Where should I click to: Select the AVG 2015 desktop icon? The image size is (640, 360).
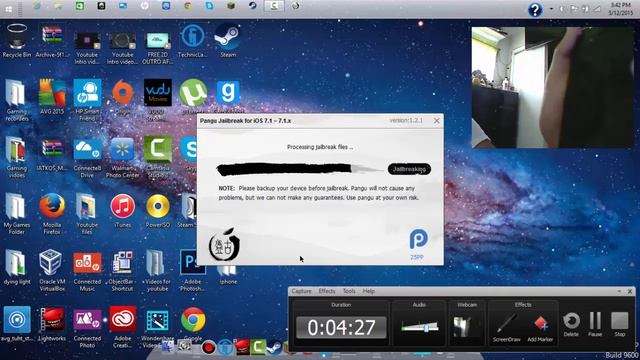click(52, 97)
